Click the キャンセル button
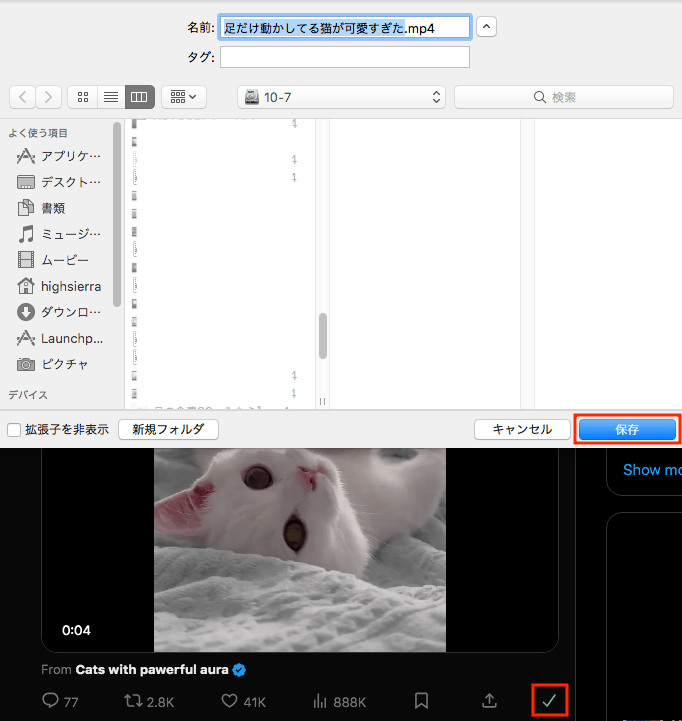Viewport: 682px width, 721px height. [522, 429]
